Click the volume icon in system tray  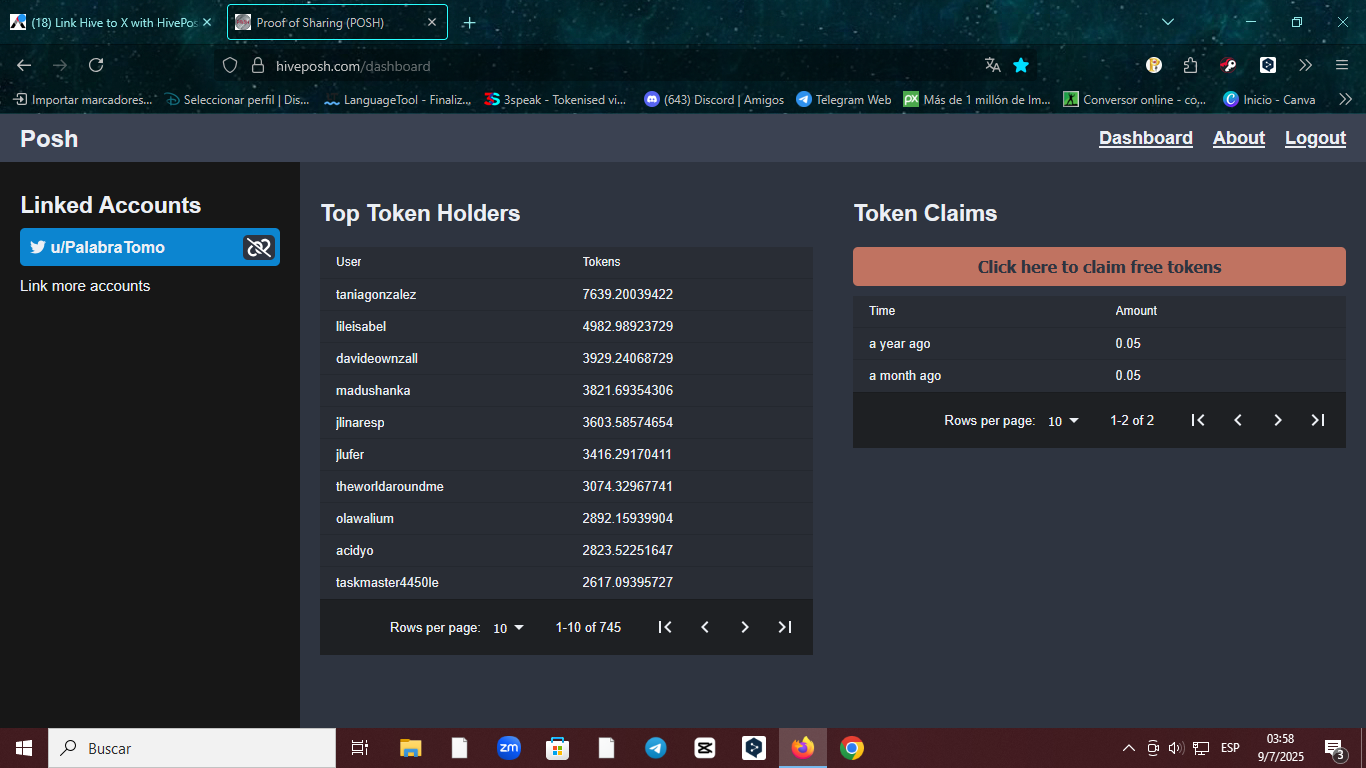click(x=1176, y=748)
